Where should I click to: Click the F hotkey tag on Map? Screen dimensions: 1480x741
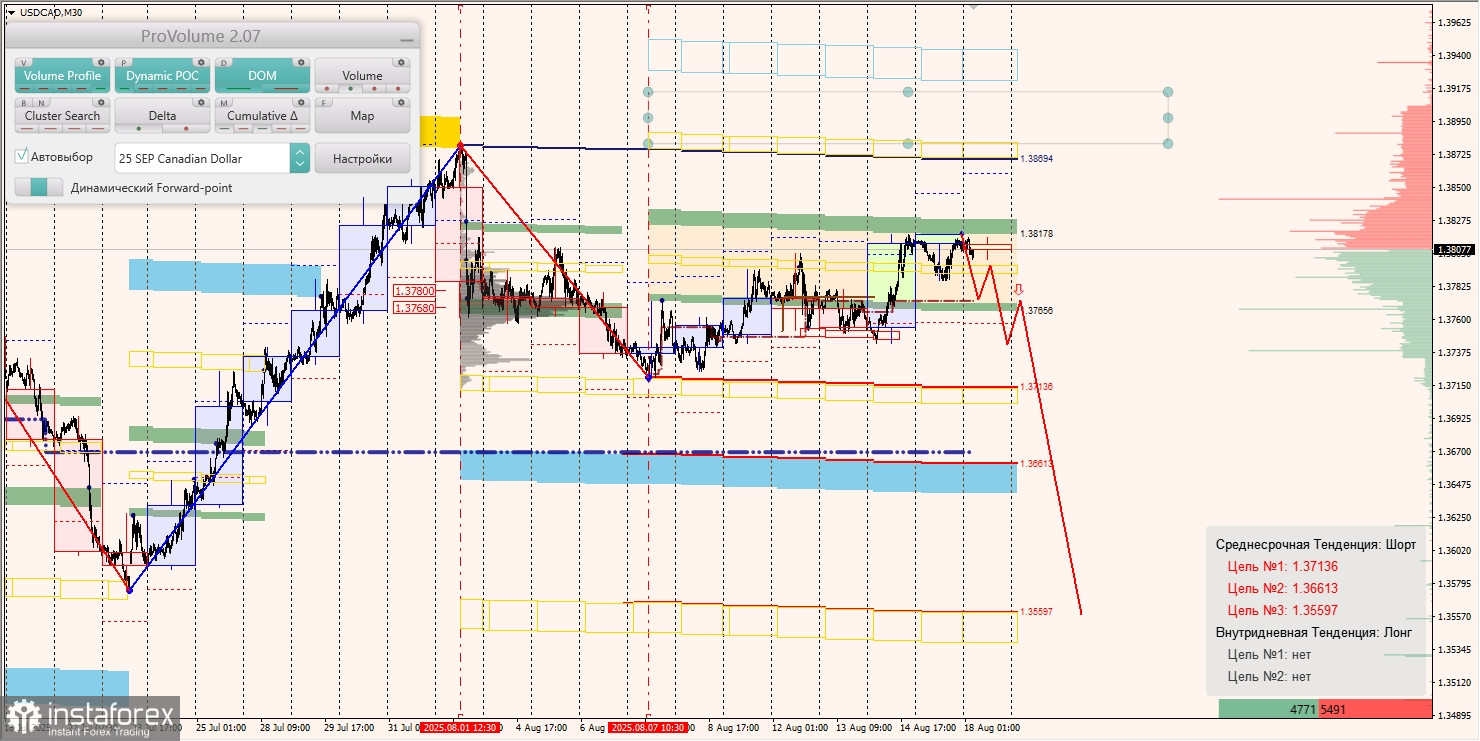tap(324, 102)
